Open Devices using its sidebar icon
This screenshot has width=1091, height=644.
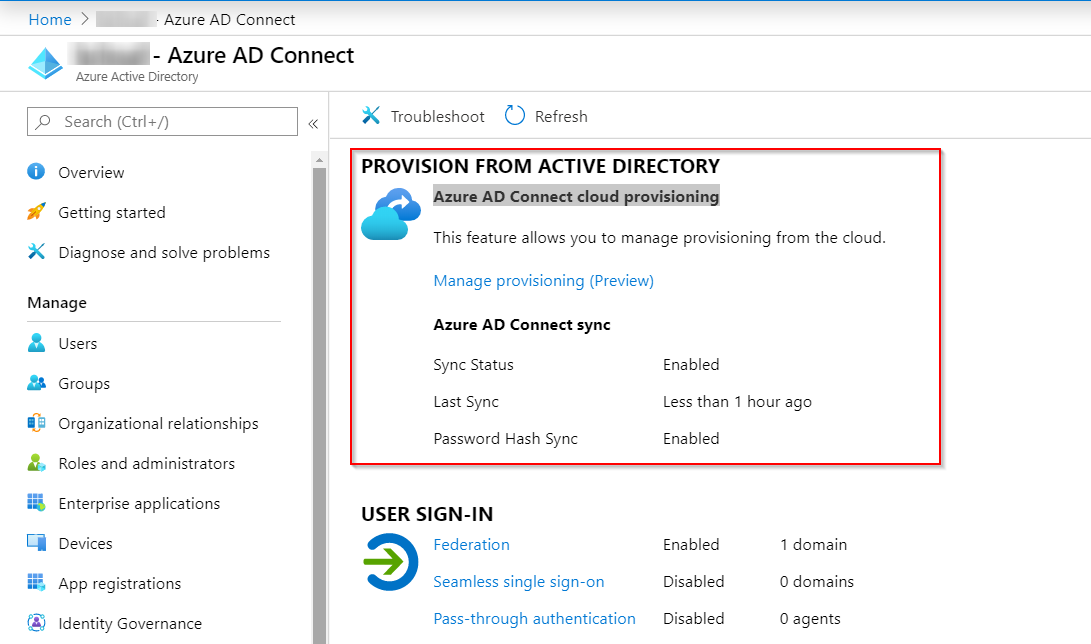click(38, 543)
